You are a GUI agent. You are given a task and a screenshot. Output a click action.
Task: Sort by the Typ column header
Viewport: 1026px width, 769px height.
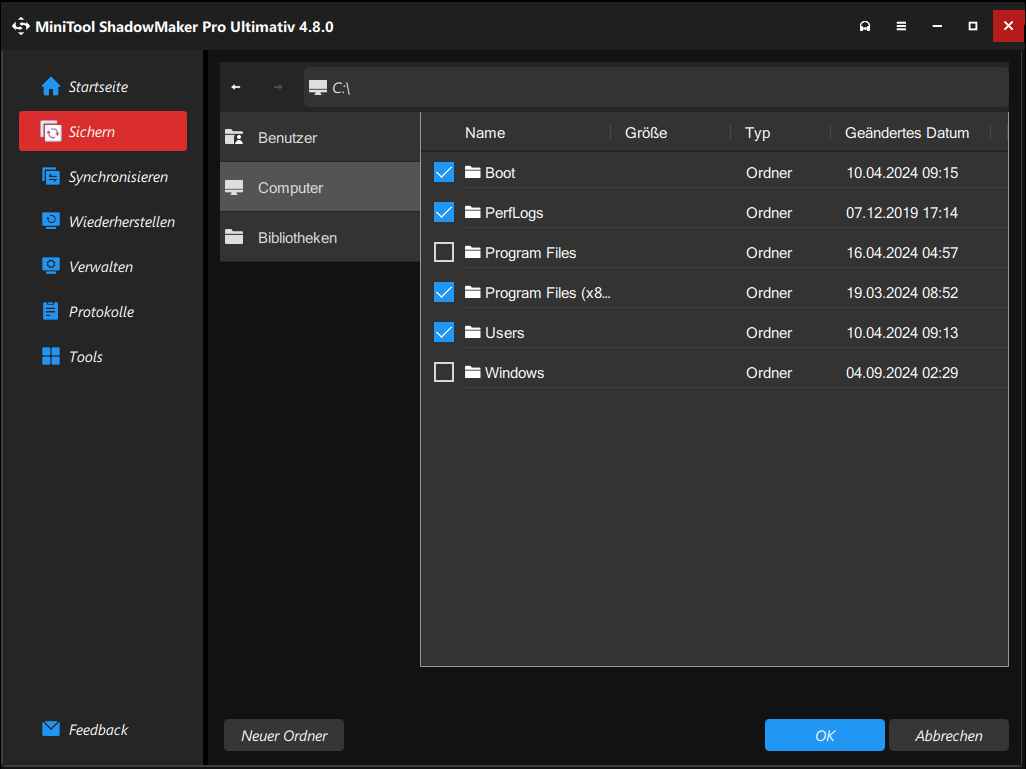(x=758, y=133)
